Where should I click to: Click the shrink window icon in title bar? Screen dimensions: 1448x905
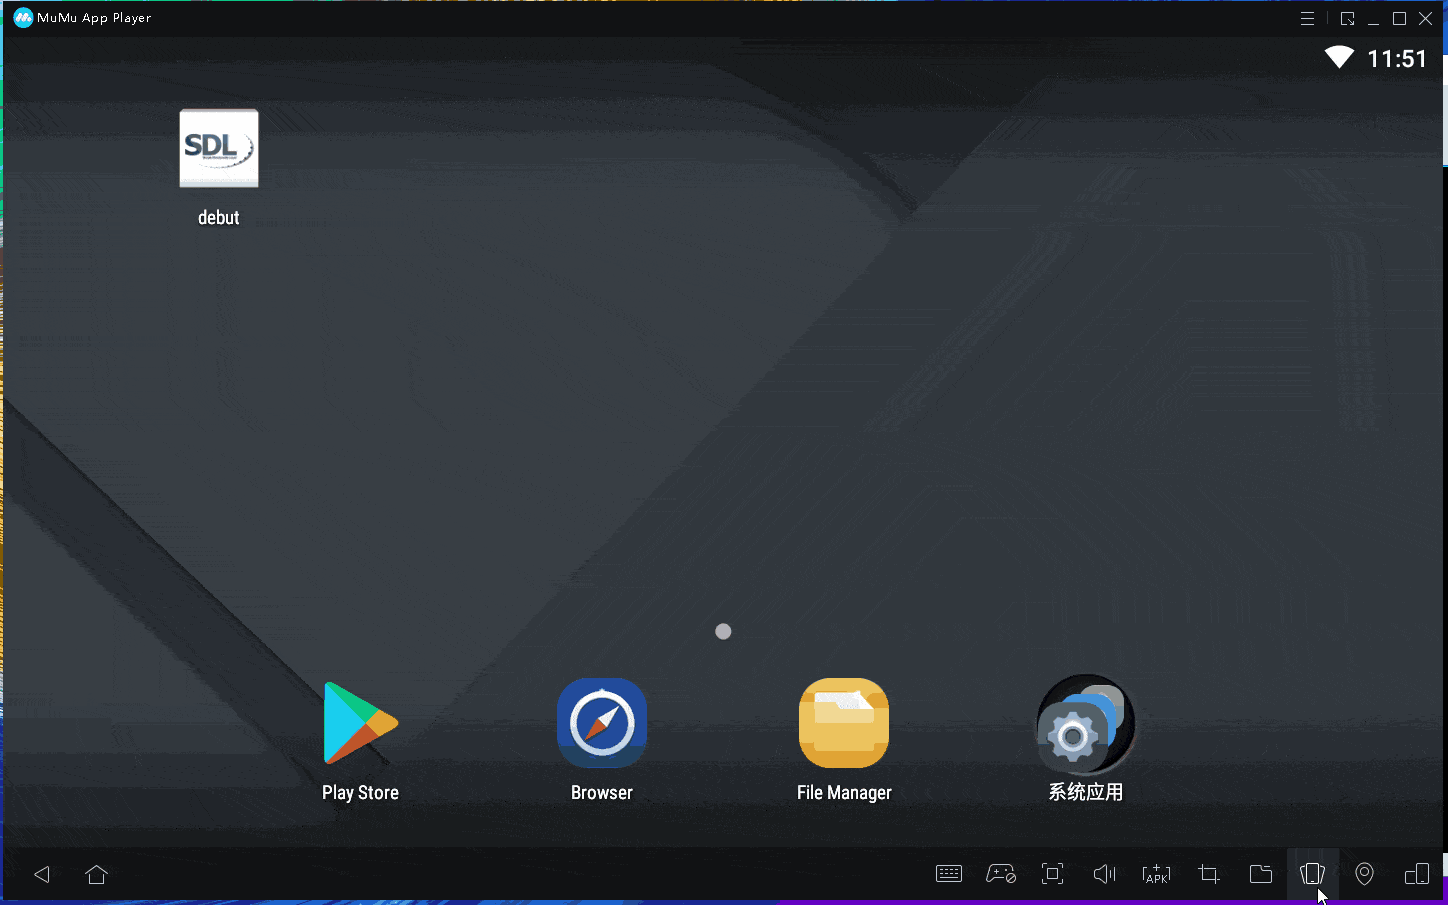[1347, 18]
